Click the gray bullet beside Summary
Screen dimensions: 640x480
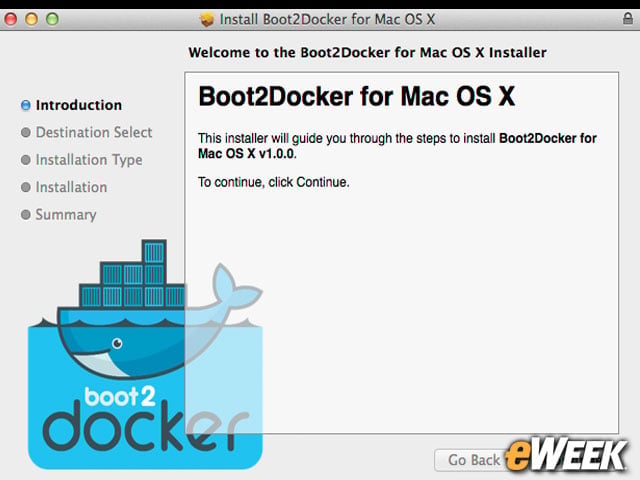pyautogui.click(x=25, y=214)
